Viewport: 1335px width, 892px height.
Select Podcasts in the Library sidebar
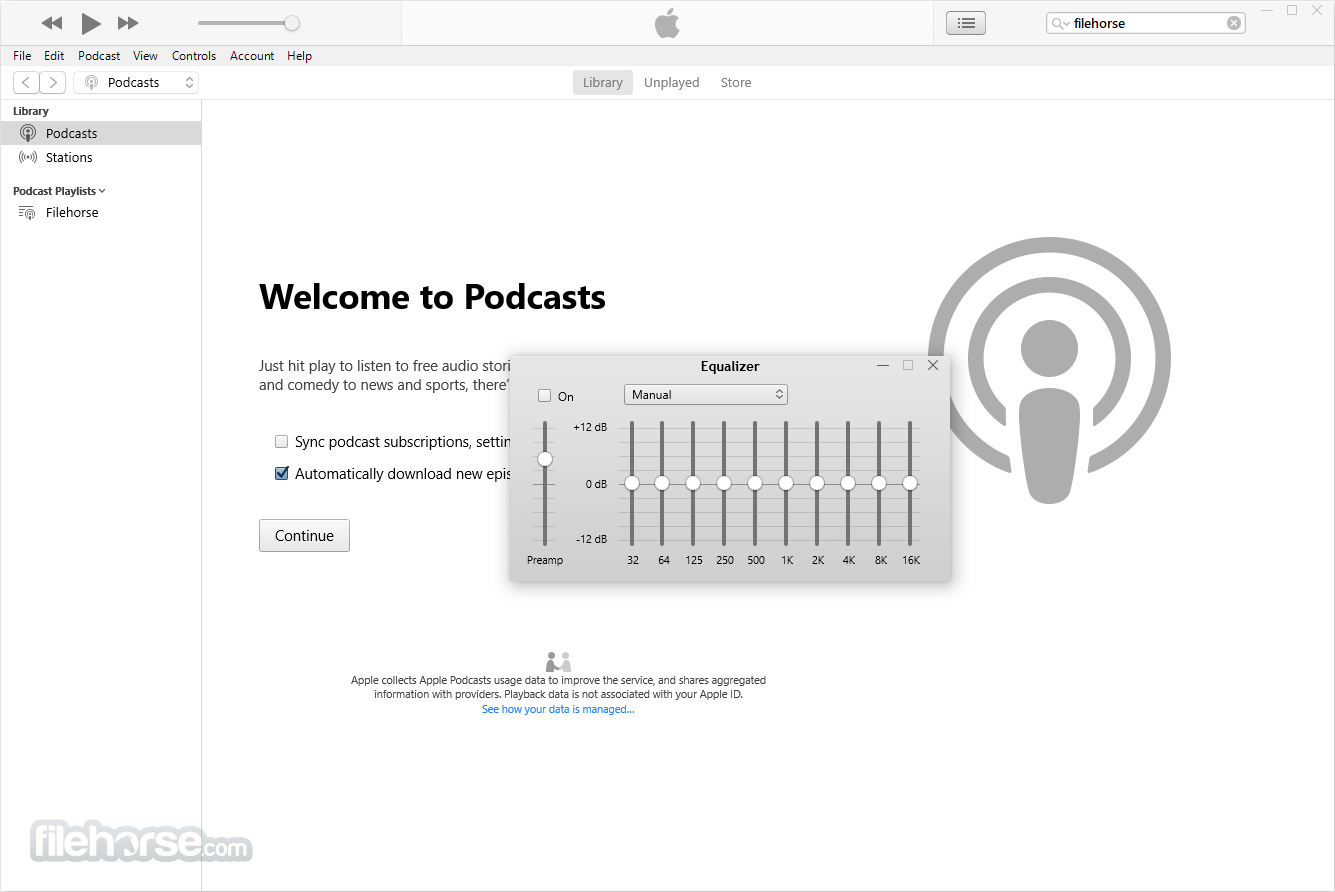click(x=101, y=133)
